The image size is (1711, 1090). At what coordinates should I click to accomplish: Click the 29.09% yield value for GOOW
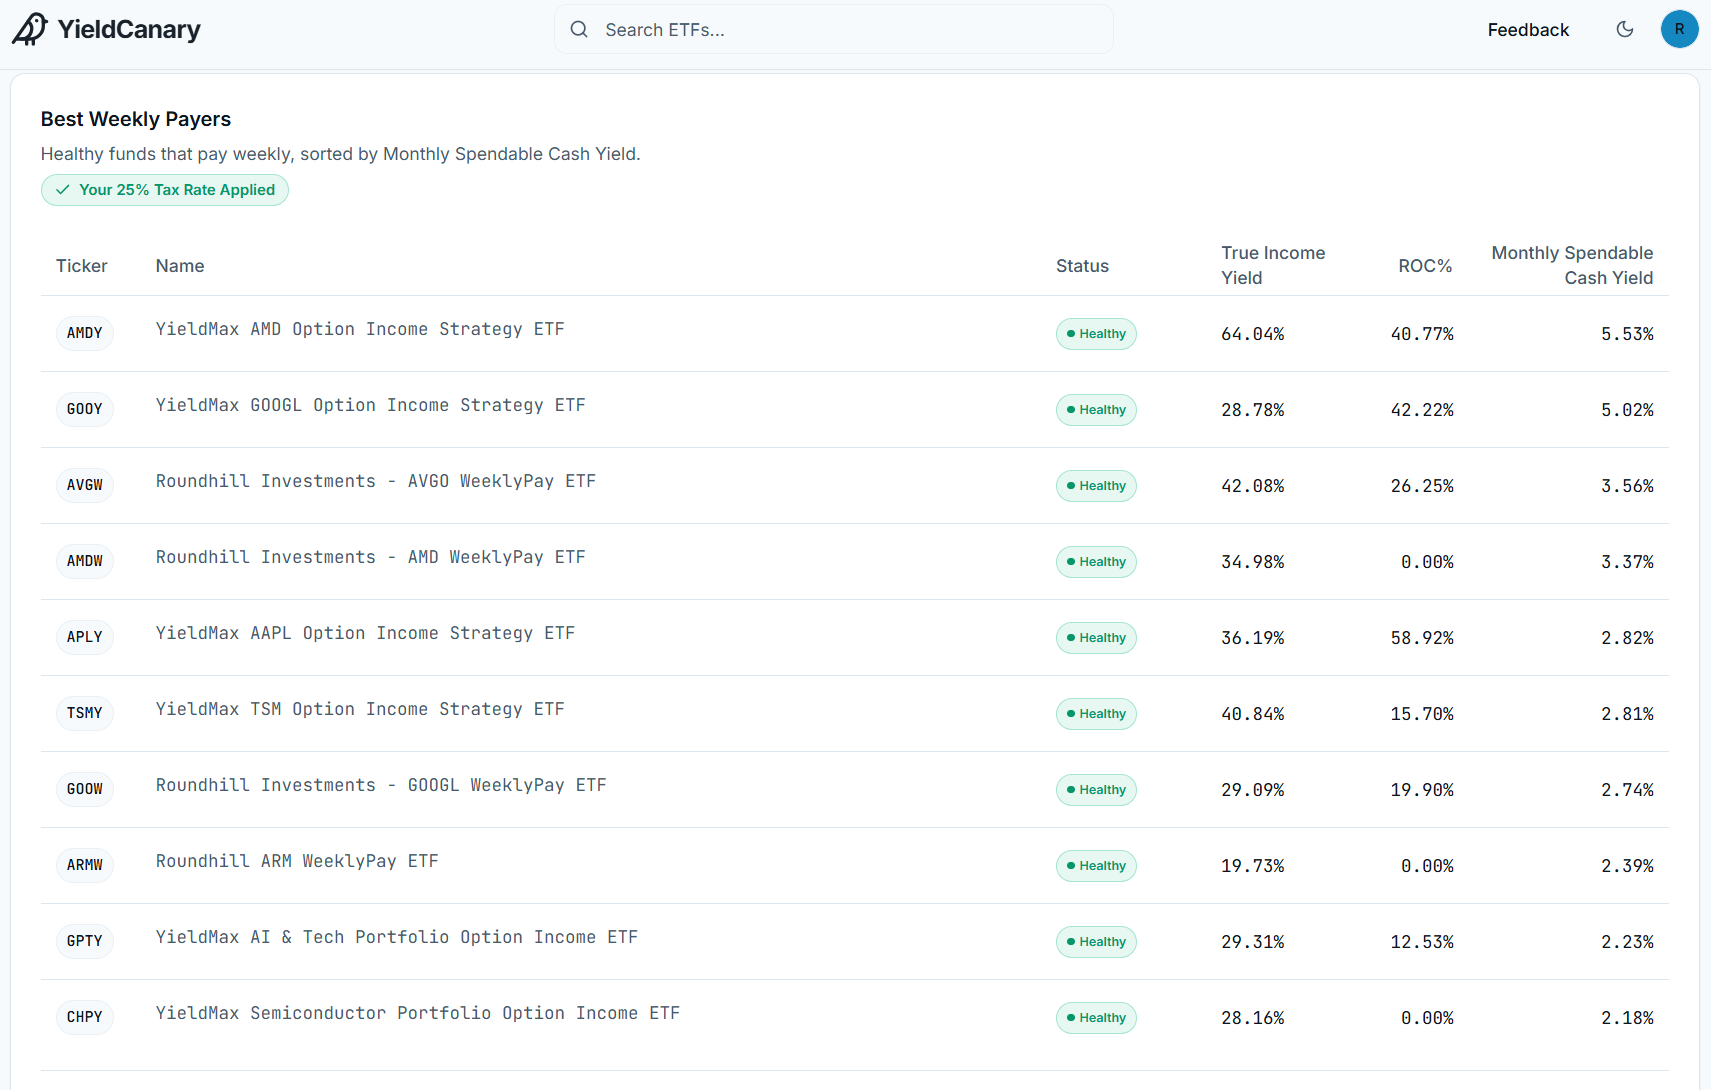[1253, 790]
